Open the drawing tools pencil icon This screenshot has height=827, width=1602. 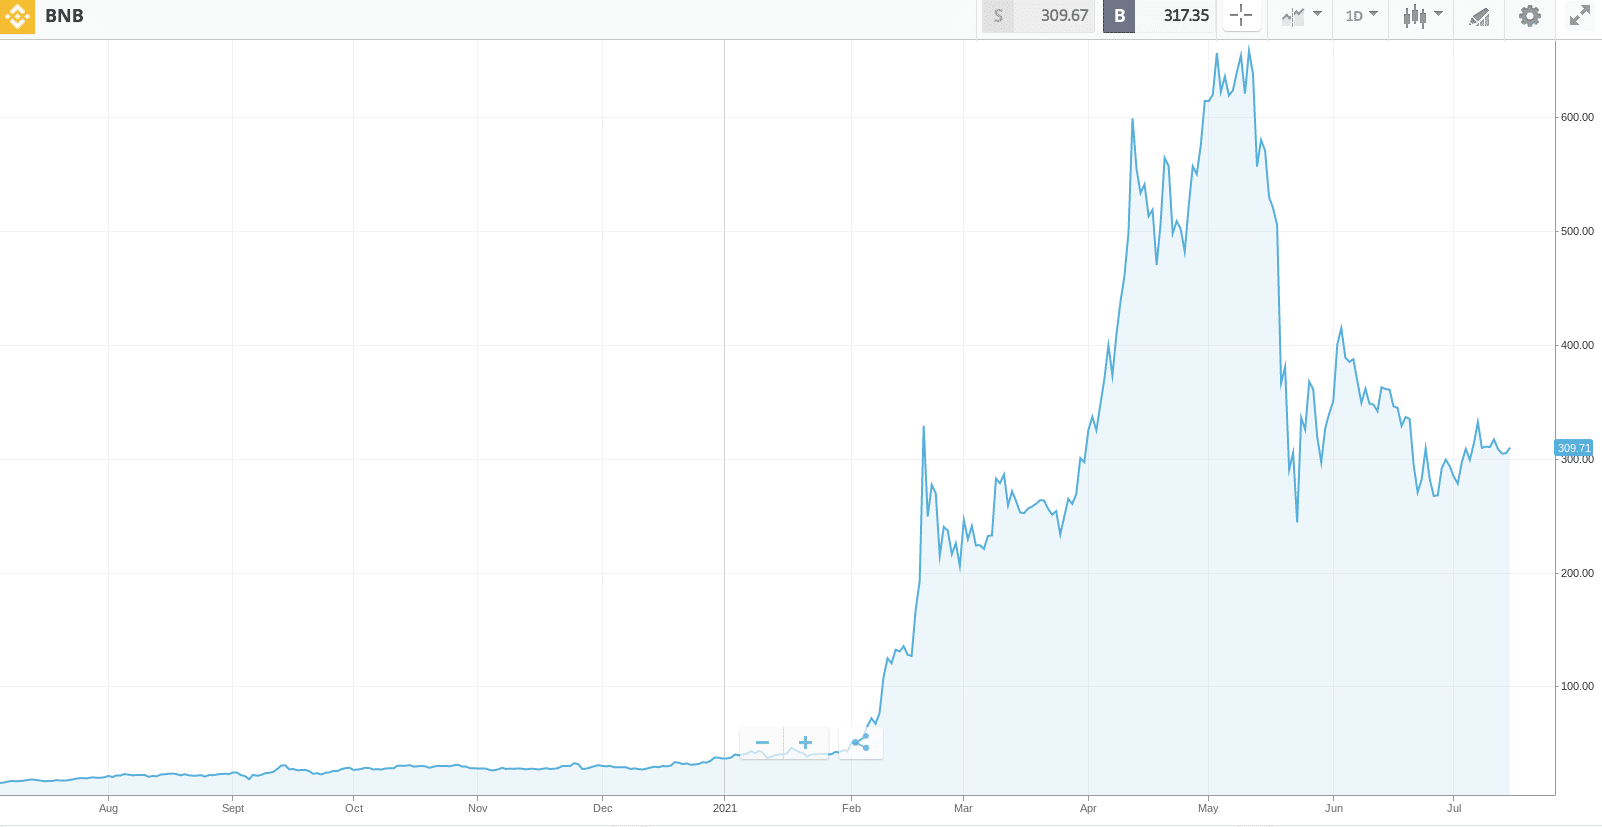[1479, 16]
